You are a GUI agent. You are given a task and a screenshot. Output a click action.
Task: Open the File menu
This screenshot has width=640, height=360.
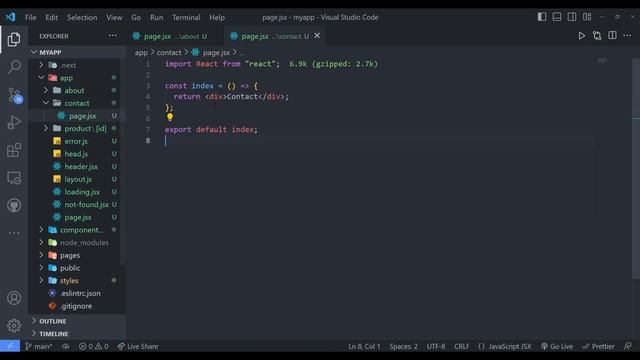coord(31,18)
